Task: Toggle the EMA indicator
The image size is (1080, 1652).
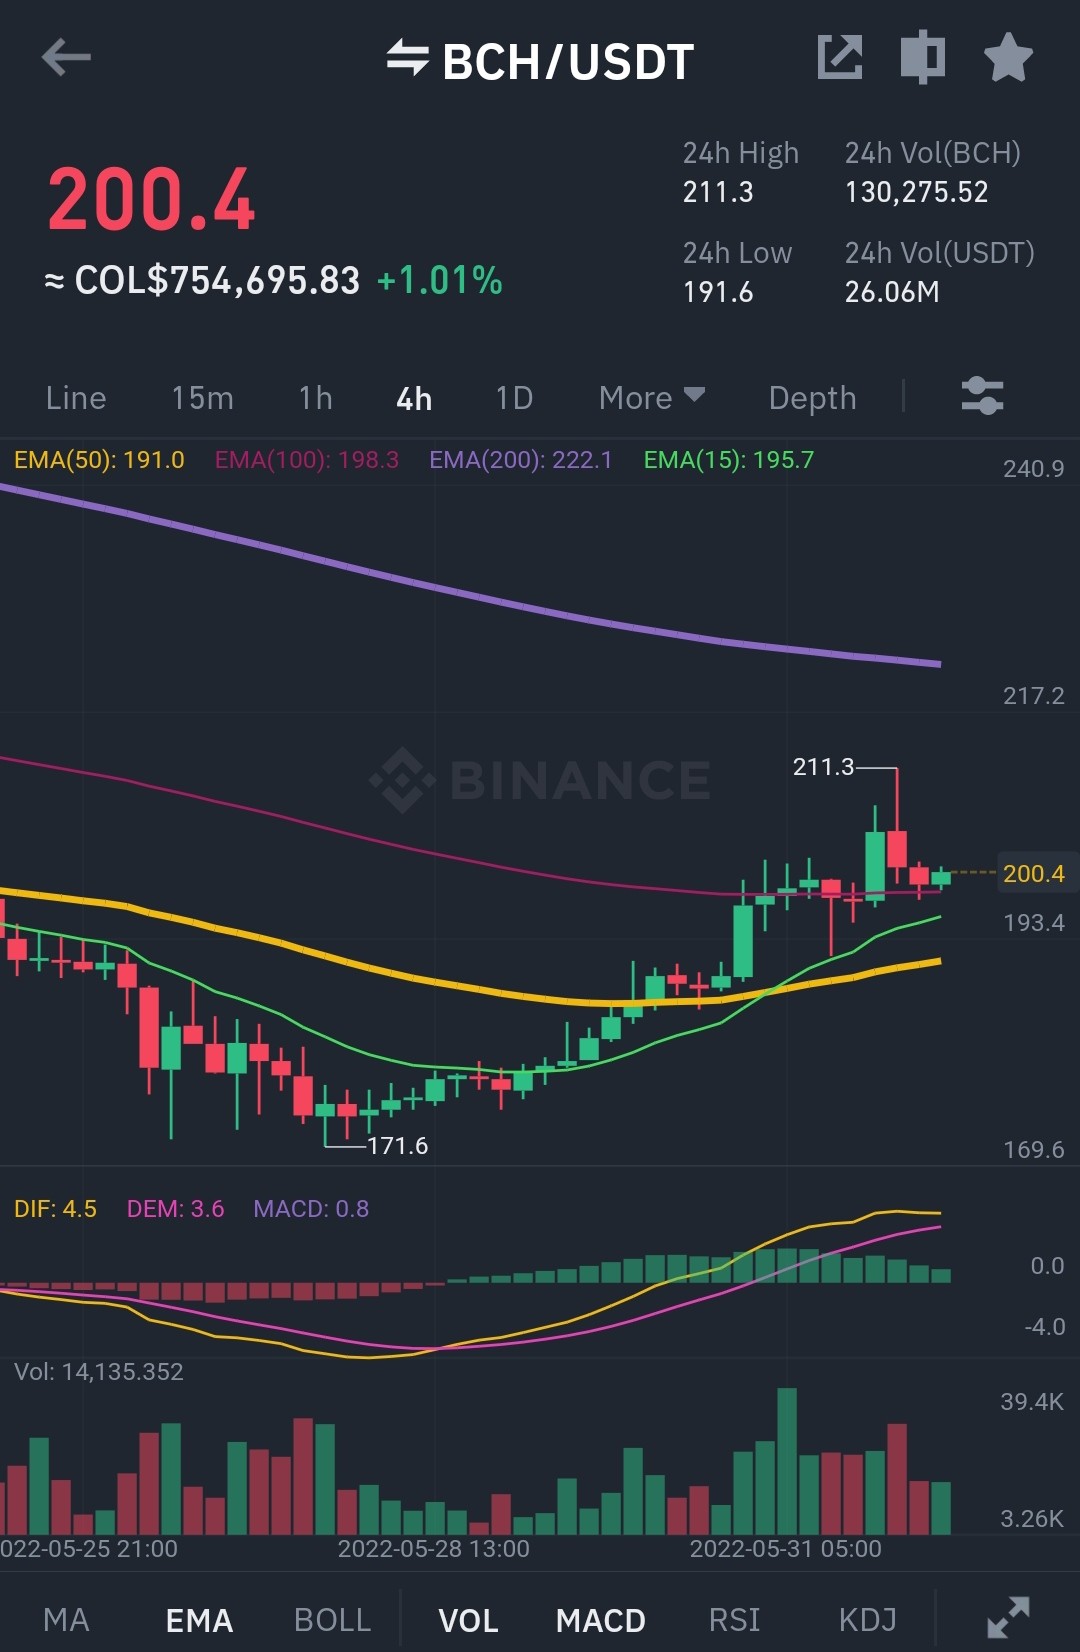Action: [199, 1620]
